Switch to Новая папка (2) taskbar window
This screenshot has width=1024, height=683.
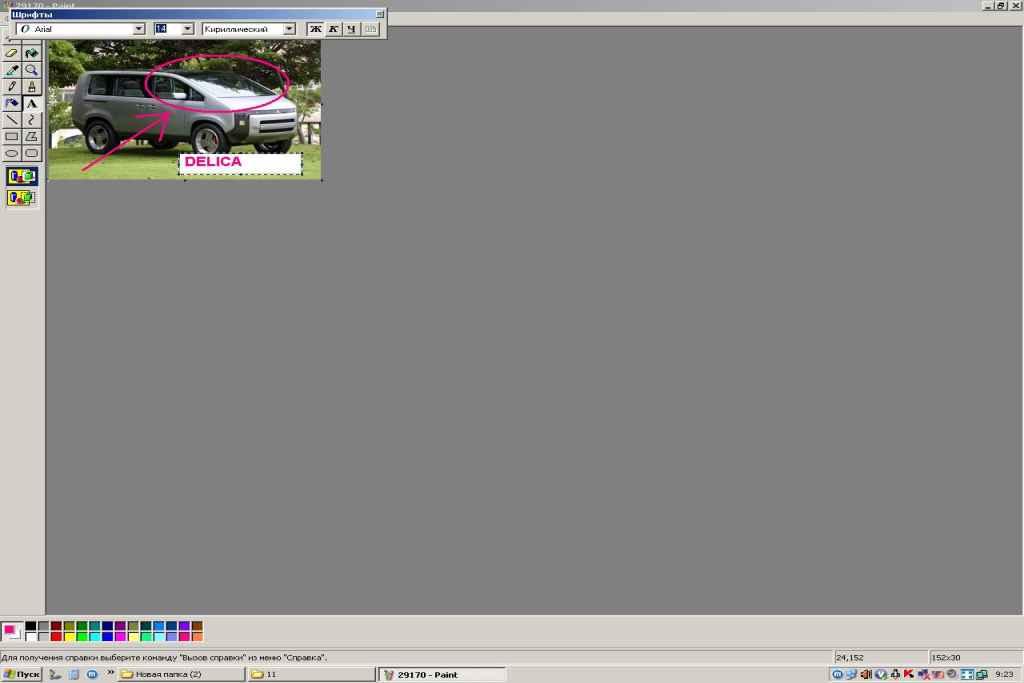click(x=181, y=675)
